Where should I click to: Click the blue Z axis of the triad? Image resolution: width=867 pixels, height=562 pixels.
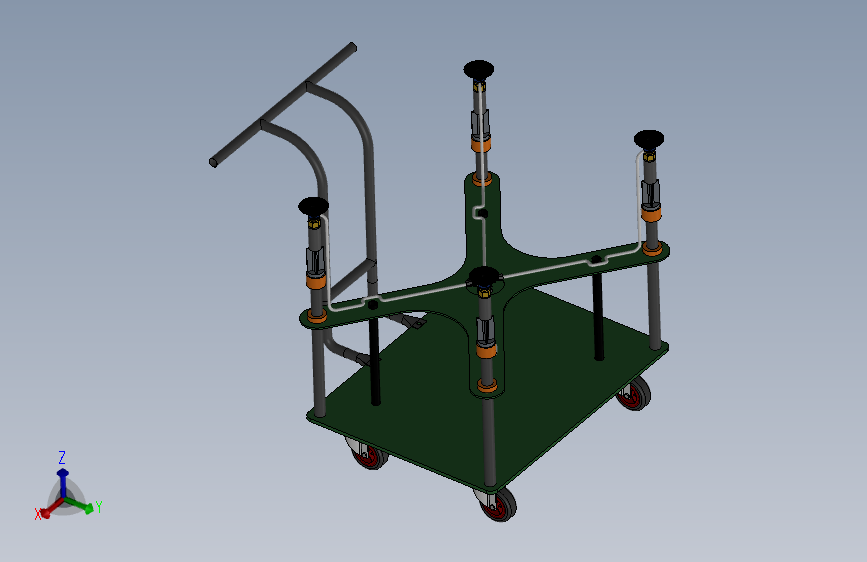tap(62, 483)
